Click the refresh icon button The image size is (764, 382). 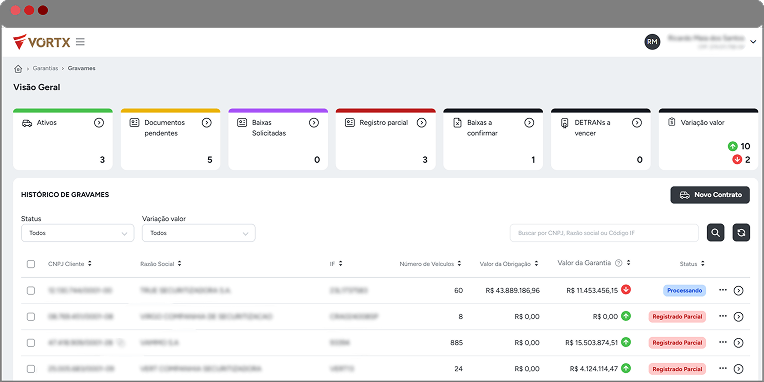[x=741, y=233]
